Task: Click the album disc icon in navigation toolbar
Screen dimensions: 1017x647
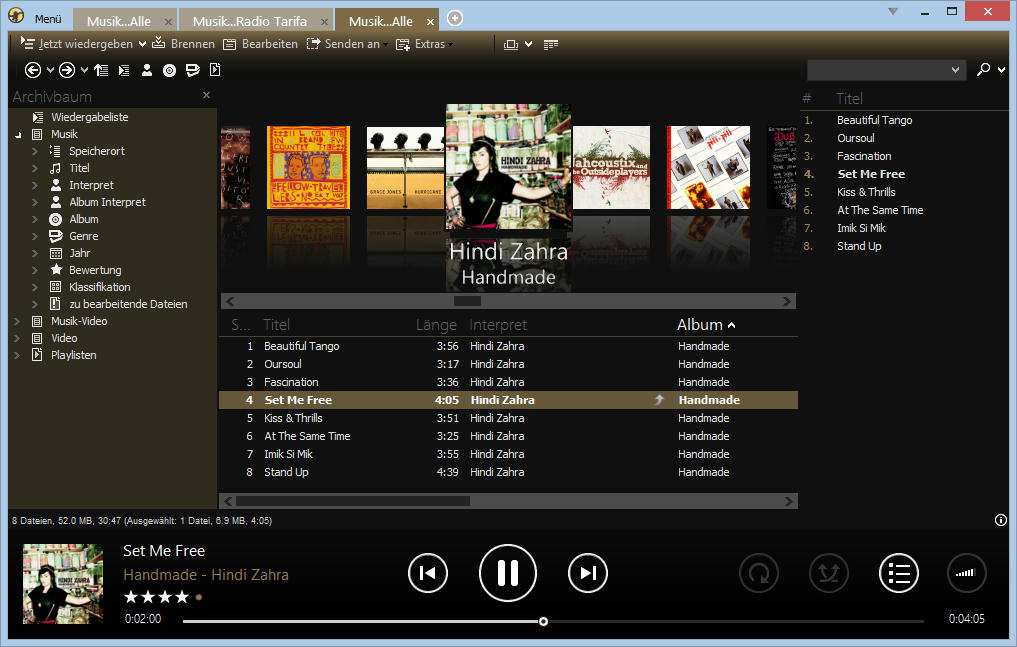Action: point(169,70)
